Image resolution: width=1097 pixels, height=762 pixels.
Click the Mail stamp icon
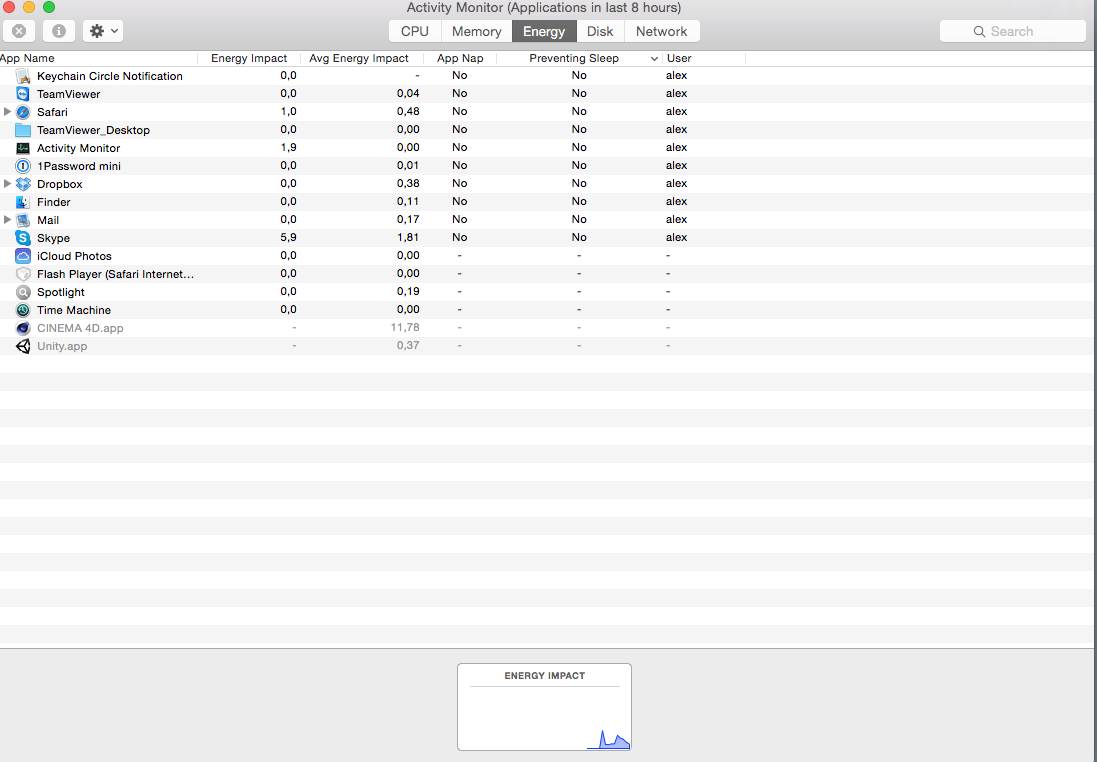[x=23, y=220]
